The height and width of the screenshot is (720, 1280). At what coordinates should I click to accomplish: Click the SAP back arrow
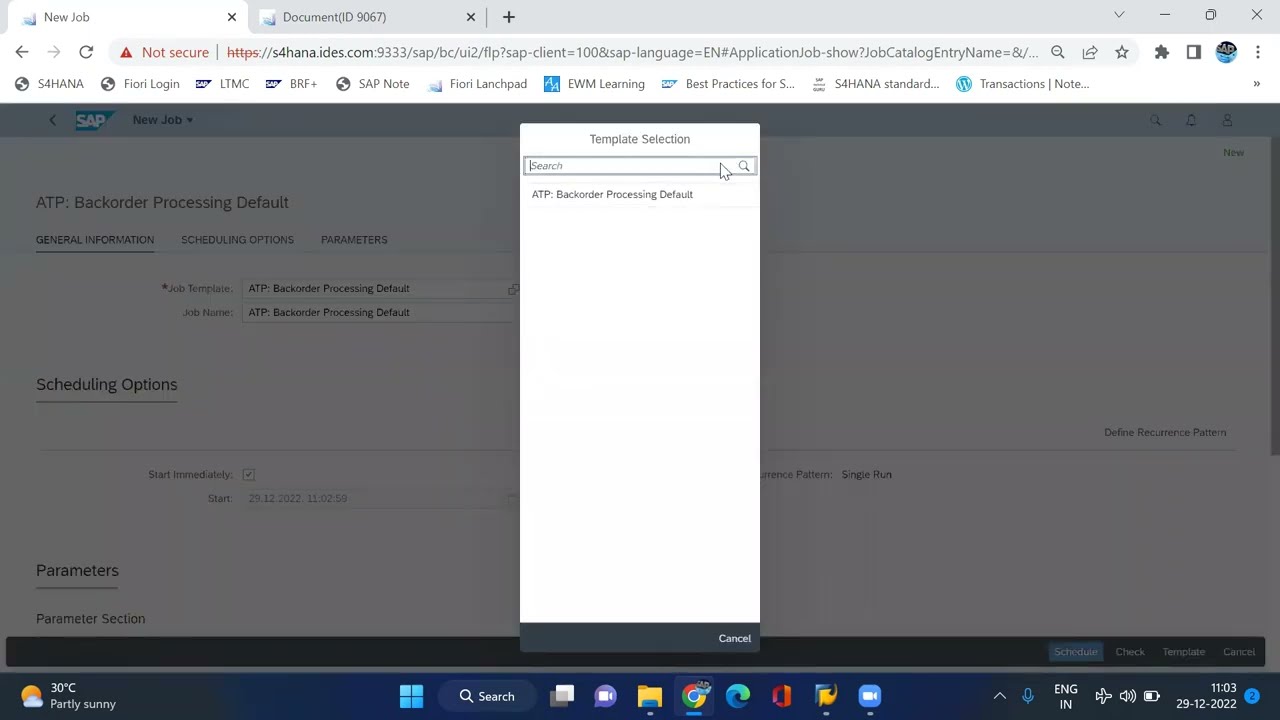pos(53,120)
